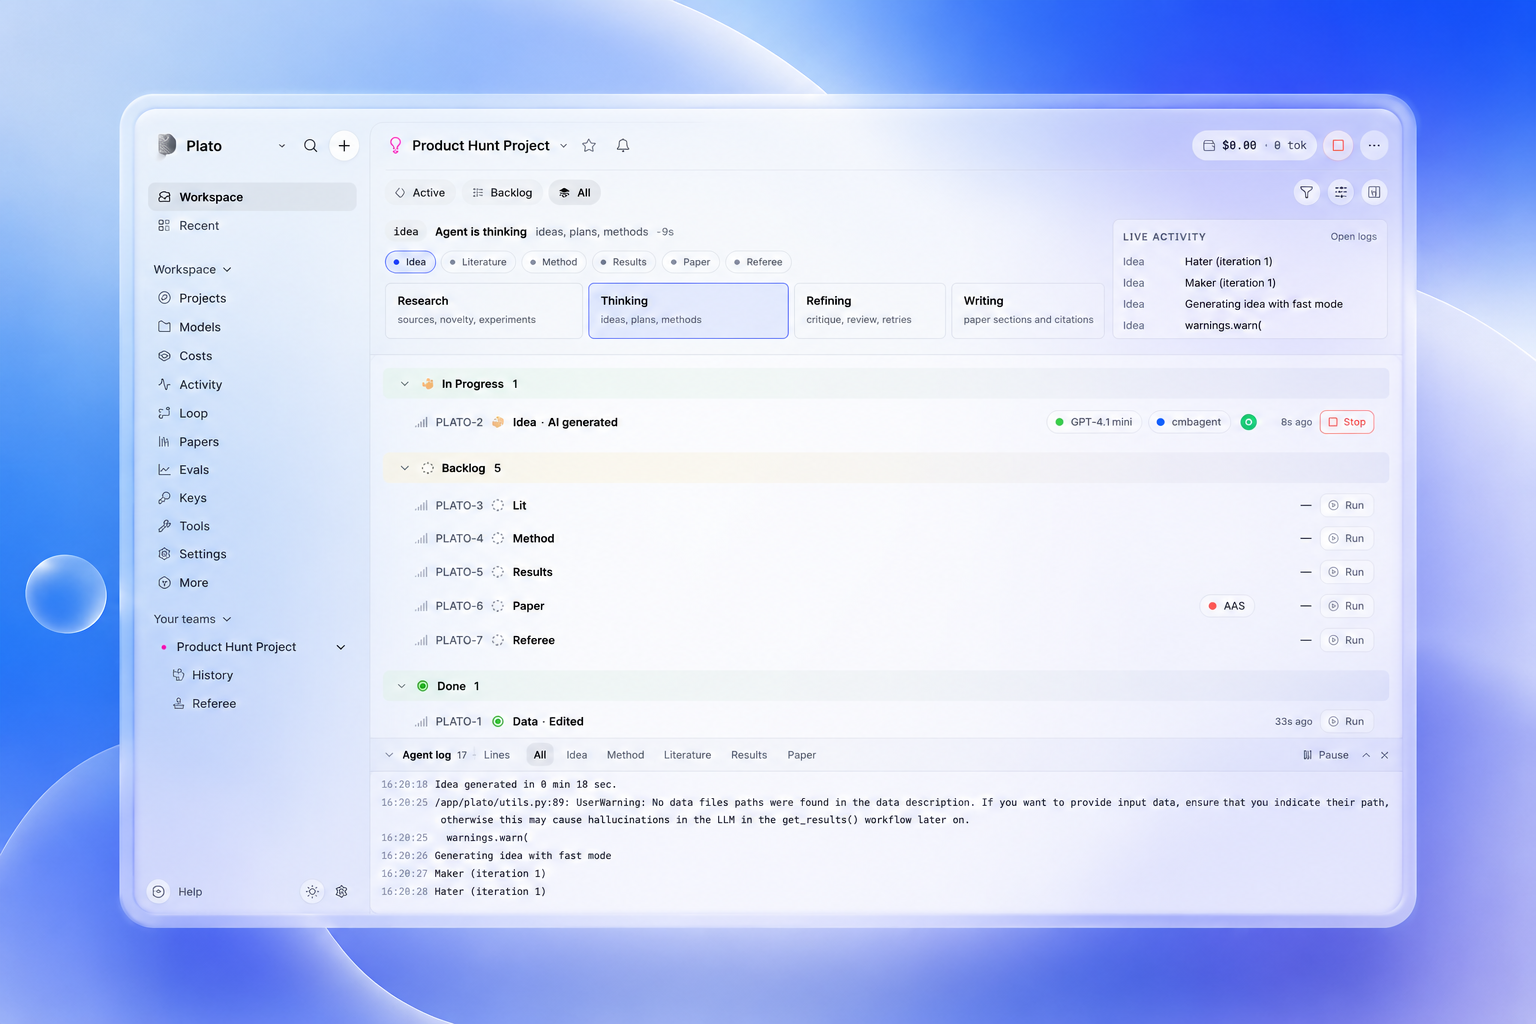Click the plus button beside search
Image resolution: width=1536 pixels, height=1024 pixels.
(x=344, y=146)
